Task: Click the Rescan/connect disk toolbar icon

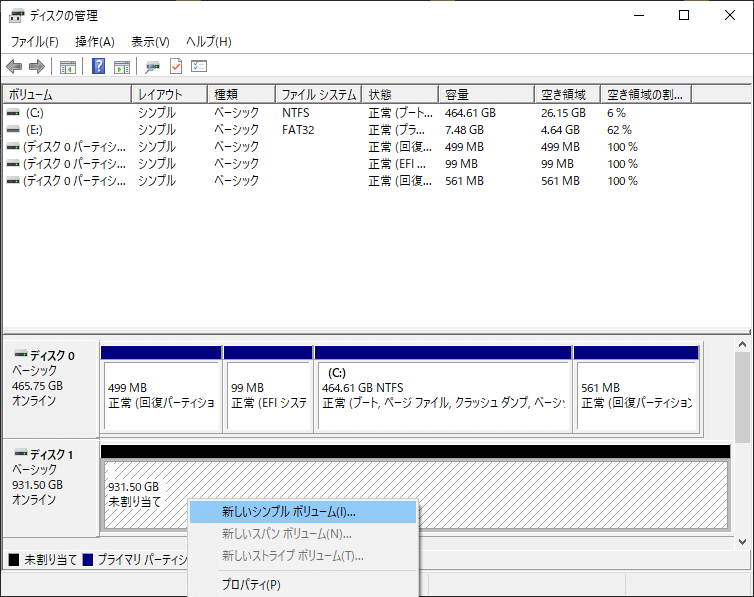Action: [152, 67]
